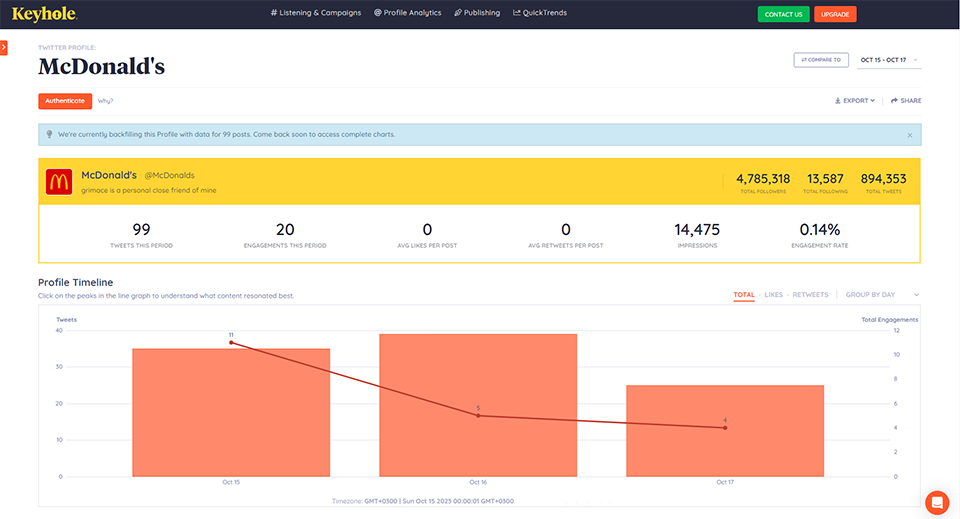Click the Oct 15 engagement point on line graph
This screenshot has width=960, height=519.
pyautogui.click(x=231, y=343)
